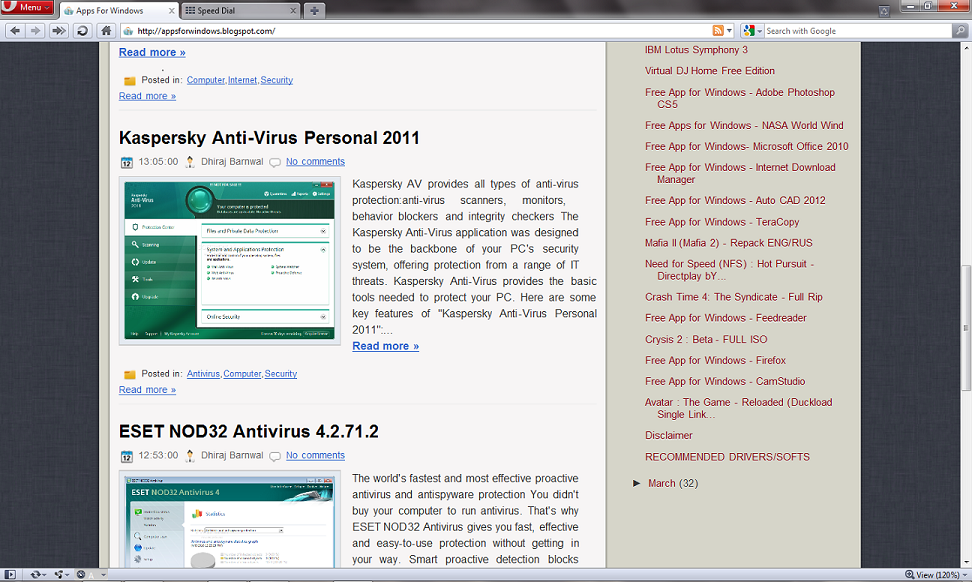Open the Internet Download Manager sidebar link

pos(740,174)
